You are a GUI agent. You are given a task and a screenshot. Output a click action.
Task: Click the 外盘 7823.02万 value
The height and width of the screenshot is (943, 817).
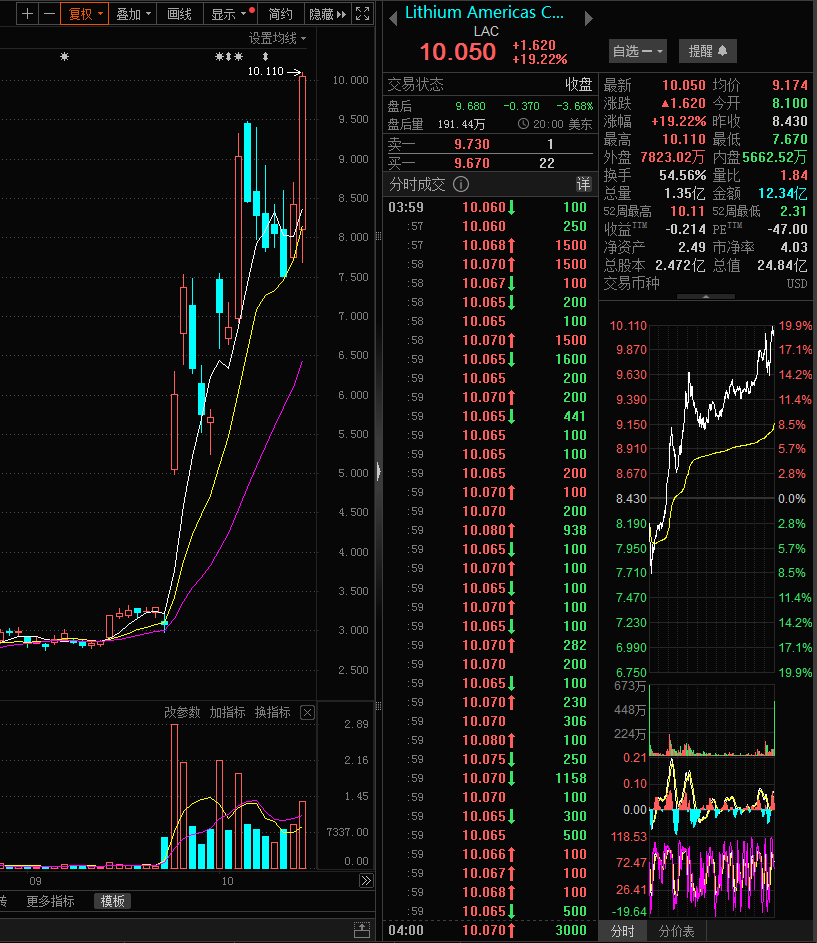pyautogui.click(x=672, y=158)
